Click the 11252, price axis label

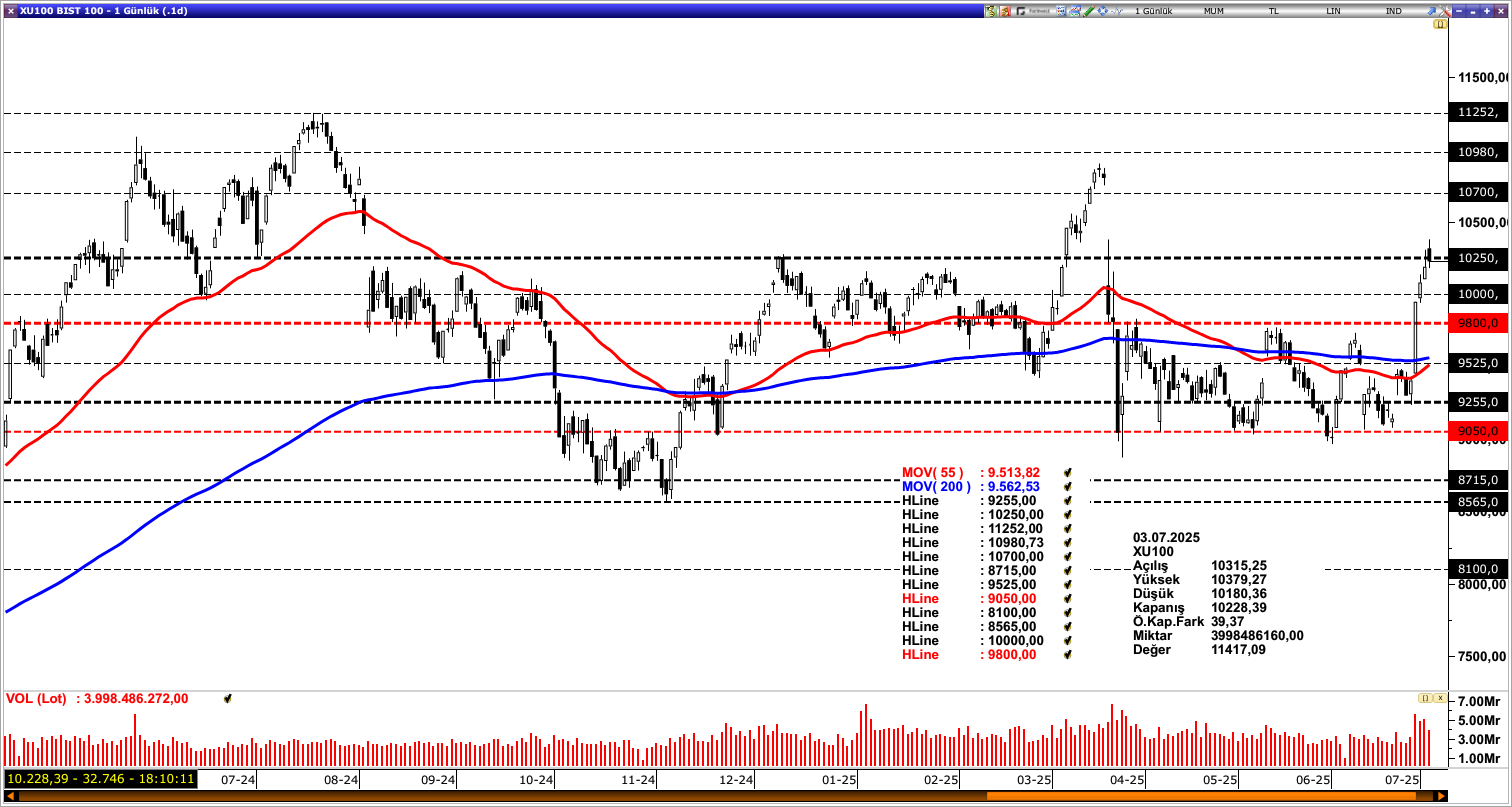pos(1476,113)
